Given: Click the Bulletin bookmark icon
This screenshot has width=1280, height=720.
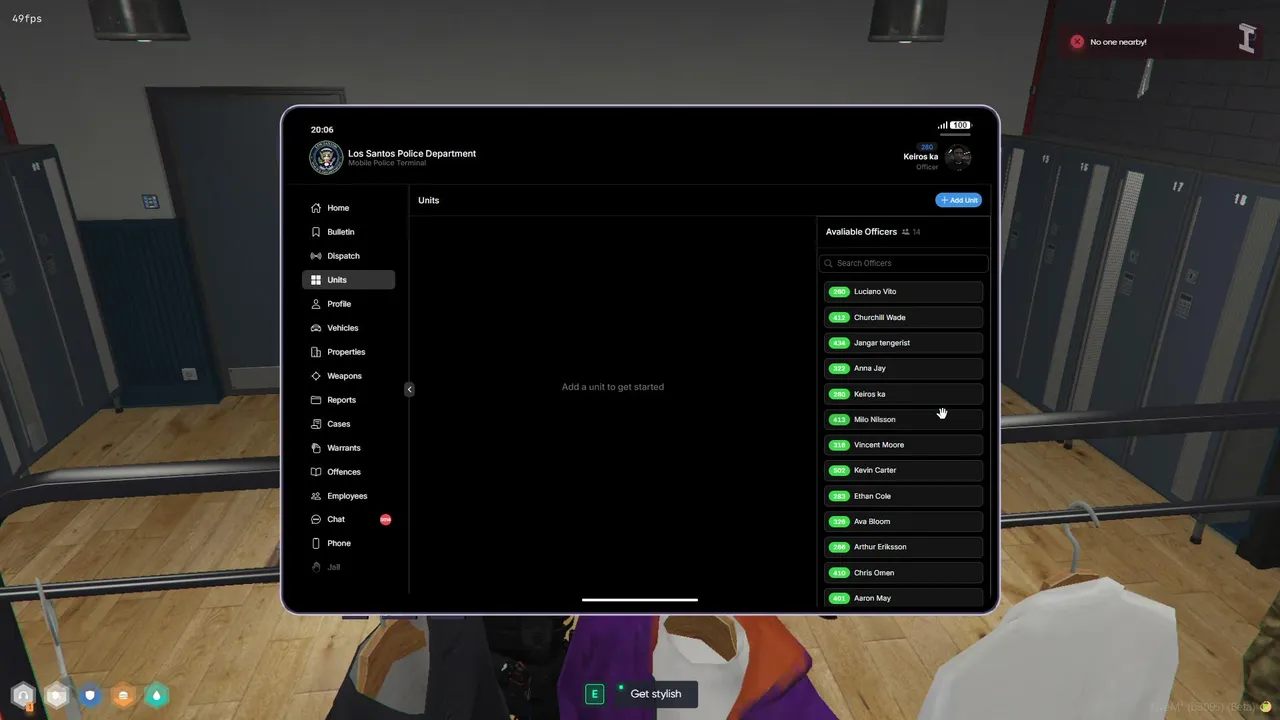Looking at the screenshot, I should 316,232.
